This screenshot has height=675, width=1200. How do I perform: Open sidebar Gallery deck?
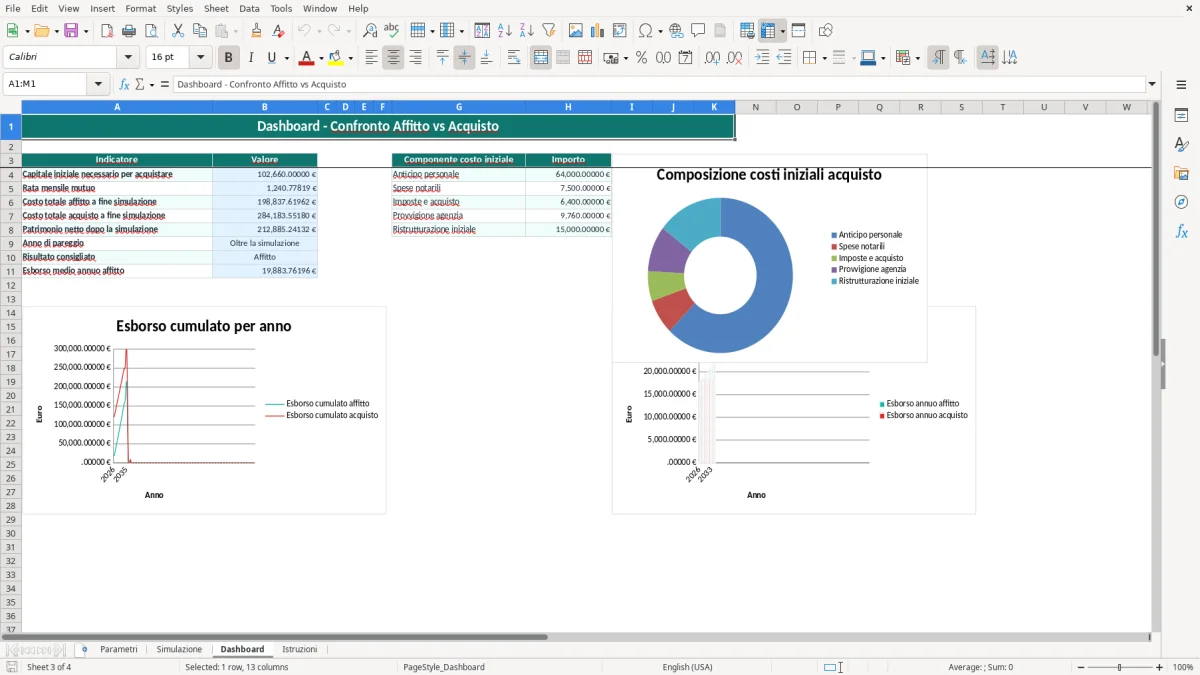[x=1181, y=173]
